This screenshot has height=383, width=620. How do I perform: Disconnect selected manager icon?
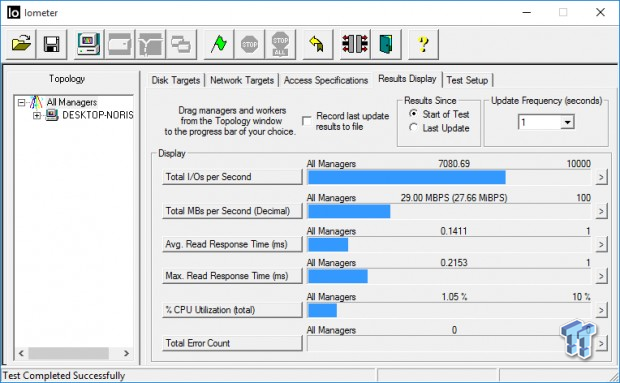[355, 44]
